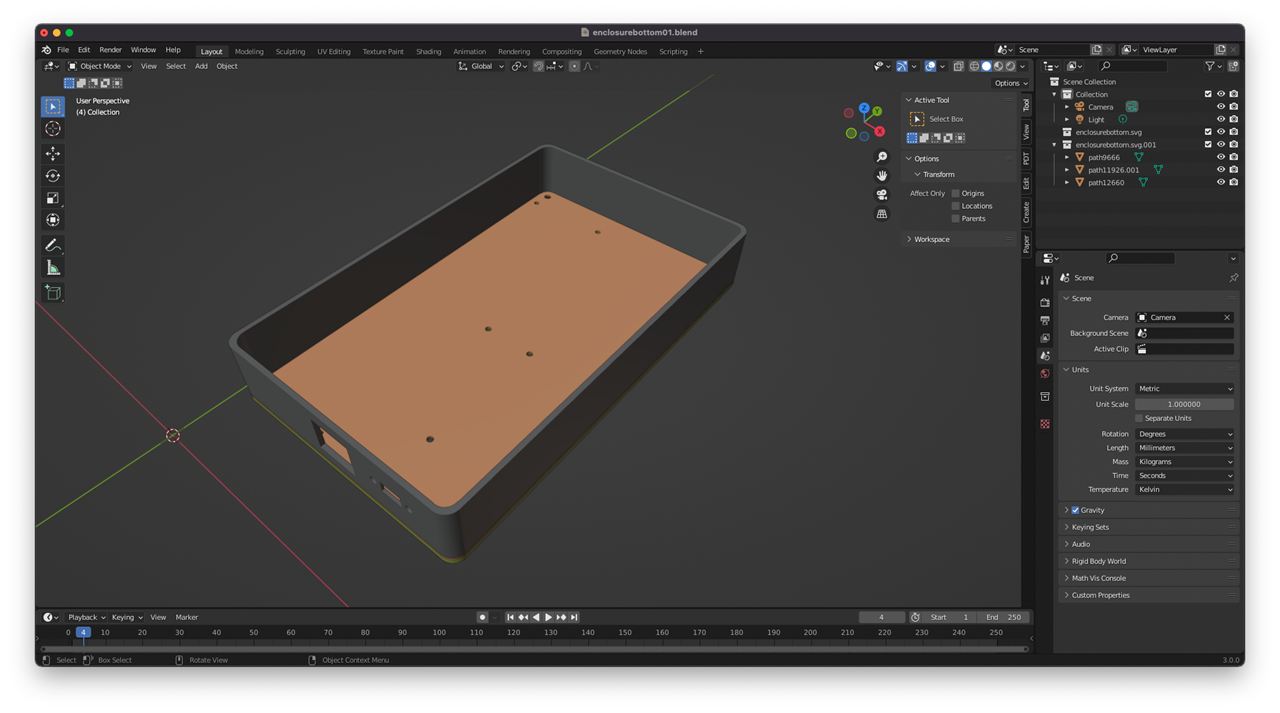Switch perspective/orthographic with the grid icon

pos(882,214)
